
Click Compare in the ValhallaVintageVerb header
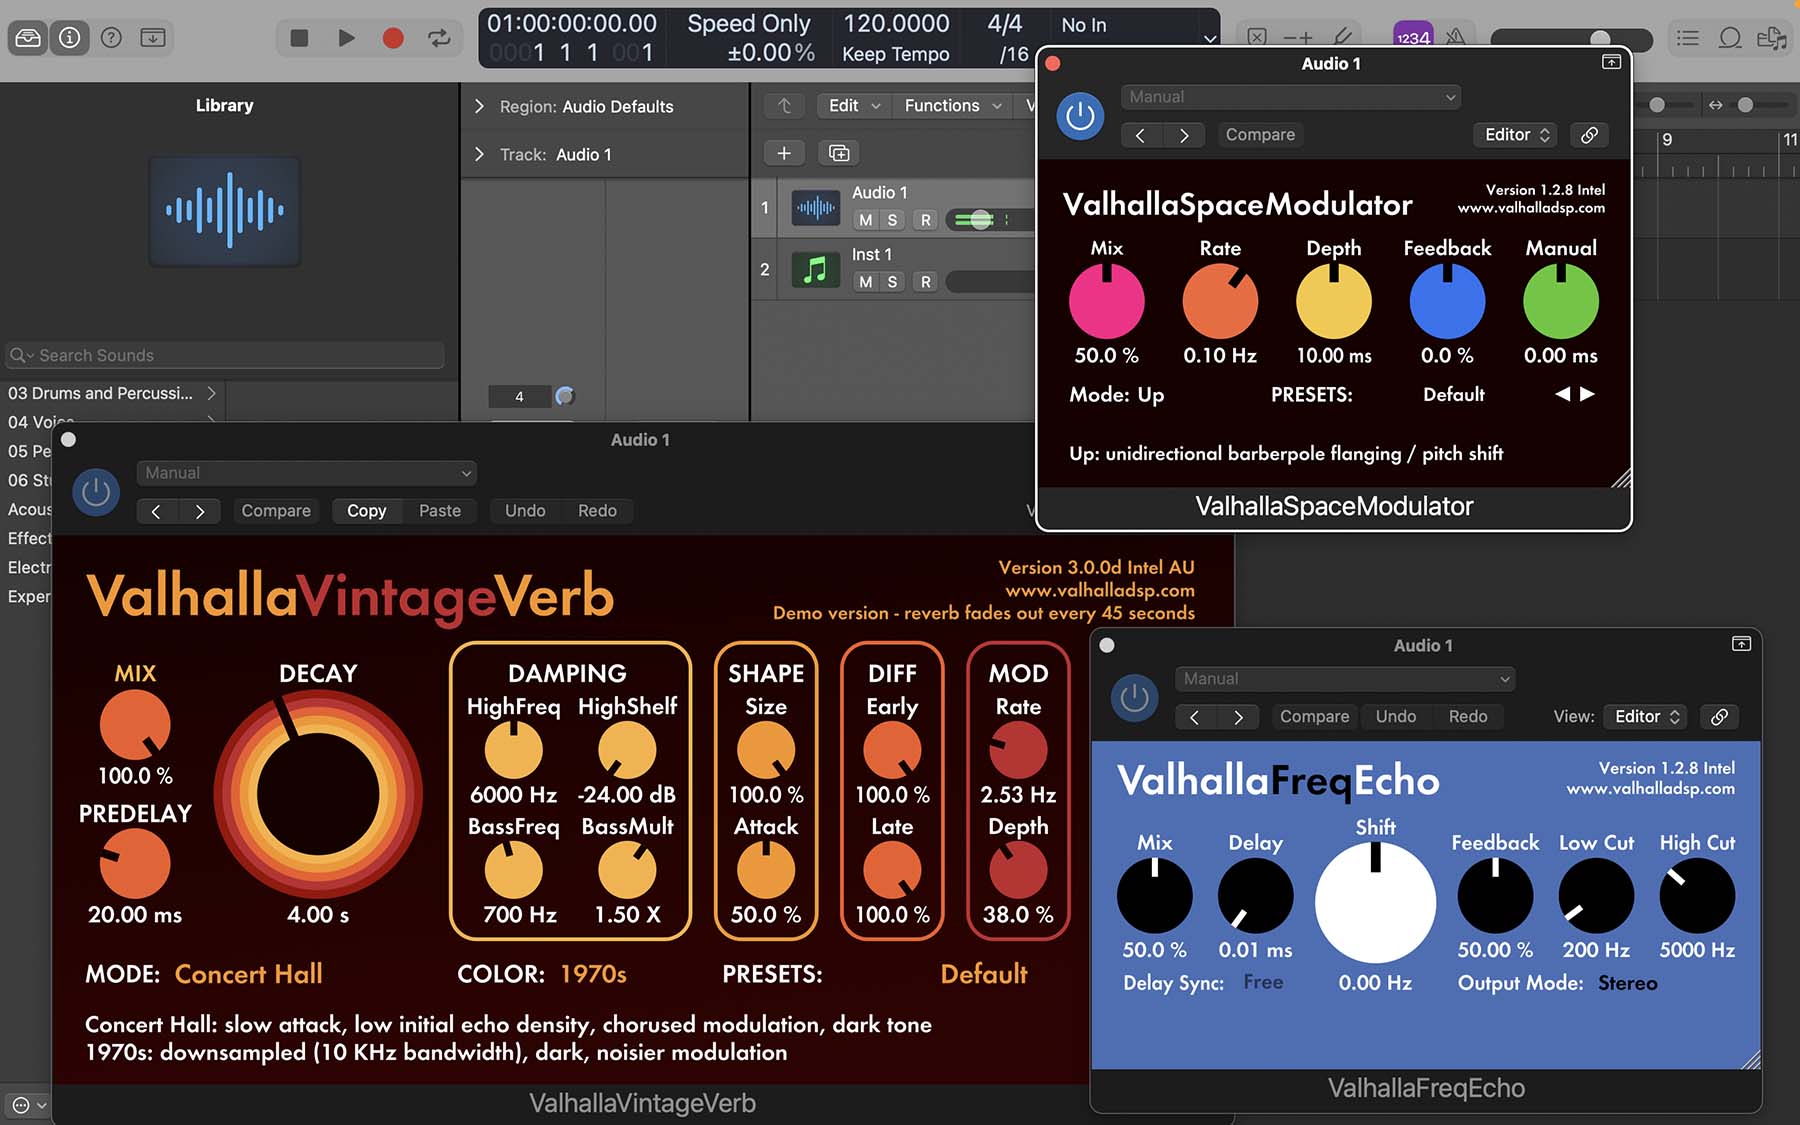point(276,511)
